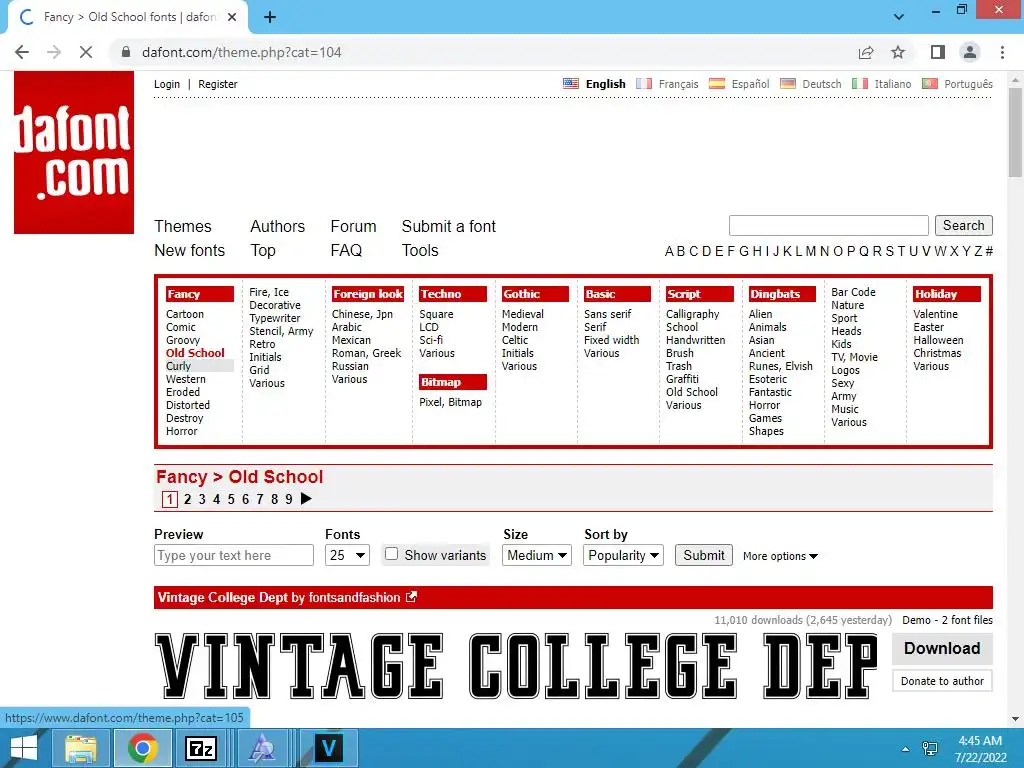Viewport: 1024px width, 768px height.
Task: Open the FAQ page
Action: click(x=346, y=250)
